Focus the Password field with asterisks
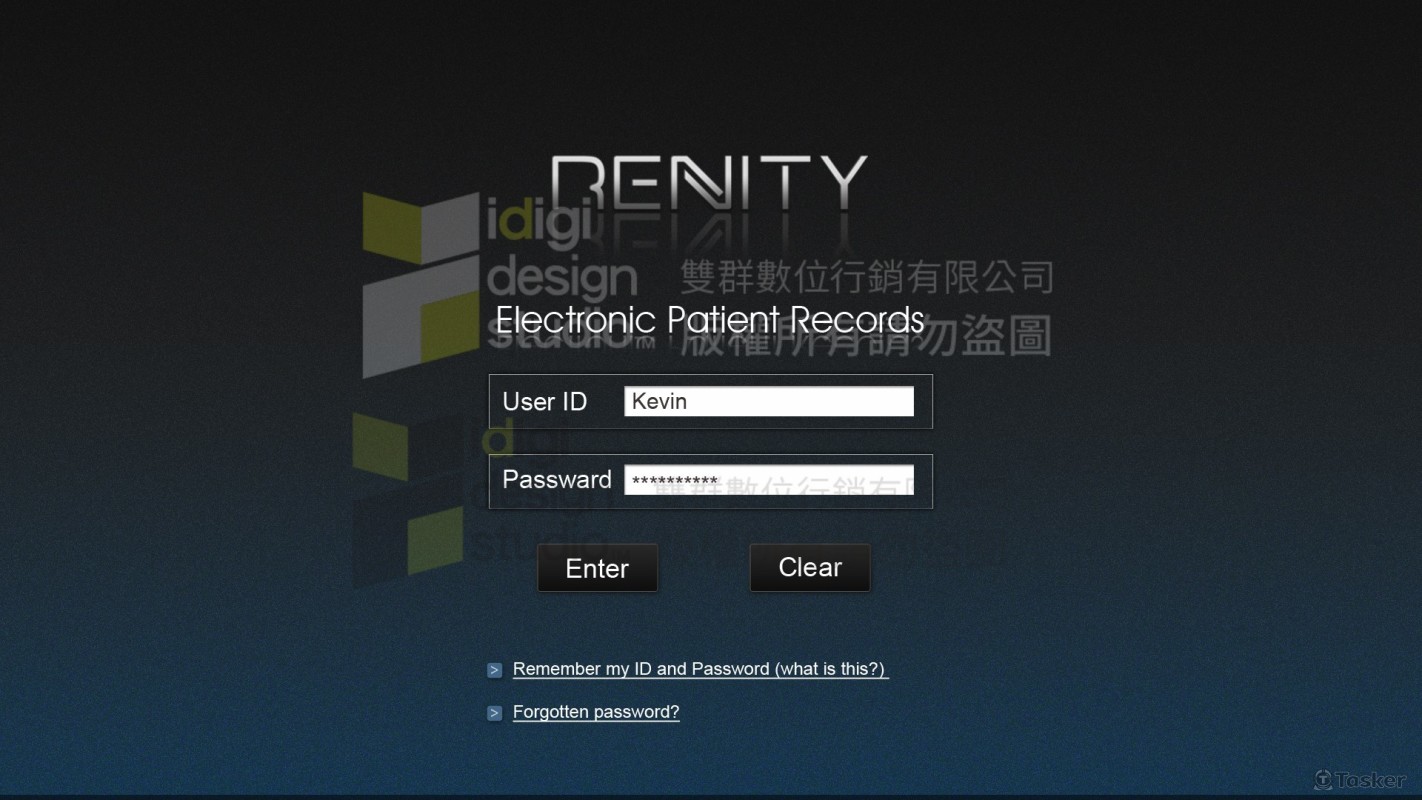Viewport: 1422px width, 800px height. [x=769, y=480]
